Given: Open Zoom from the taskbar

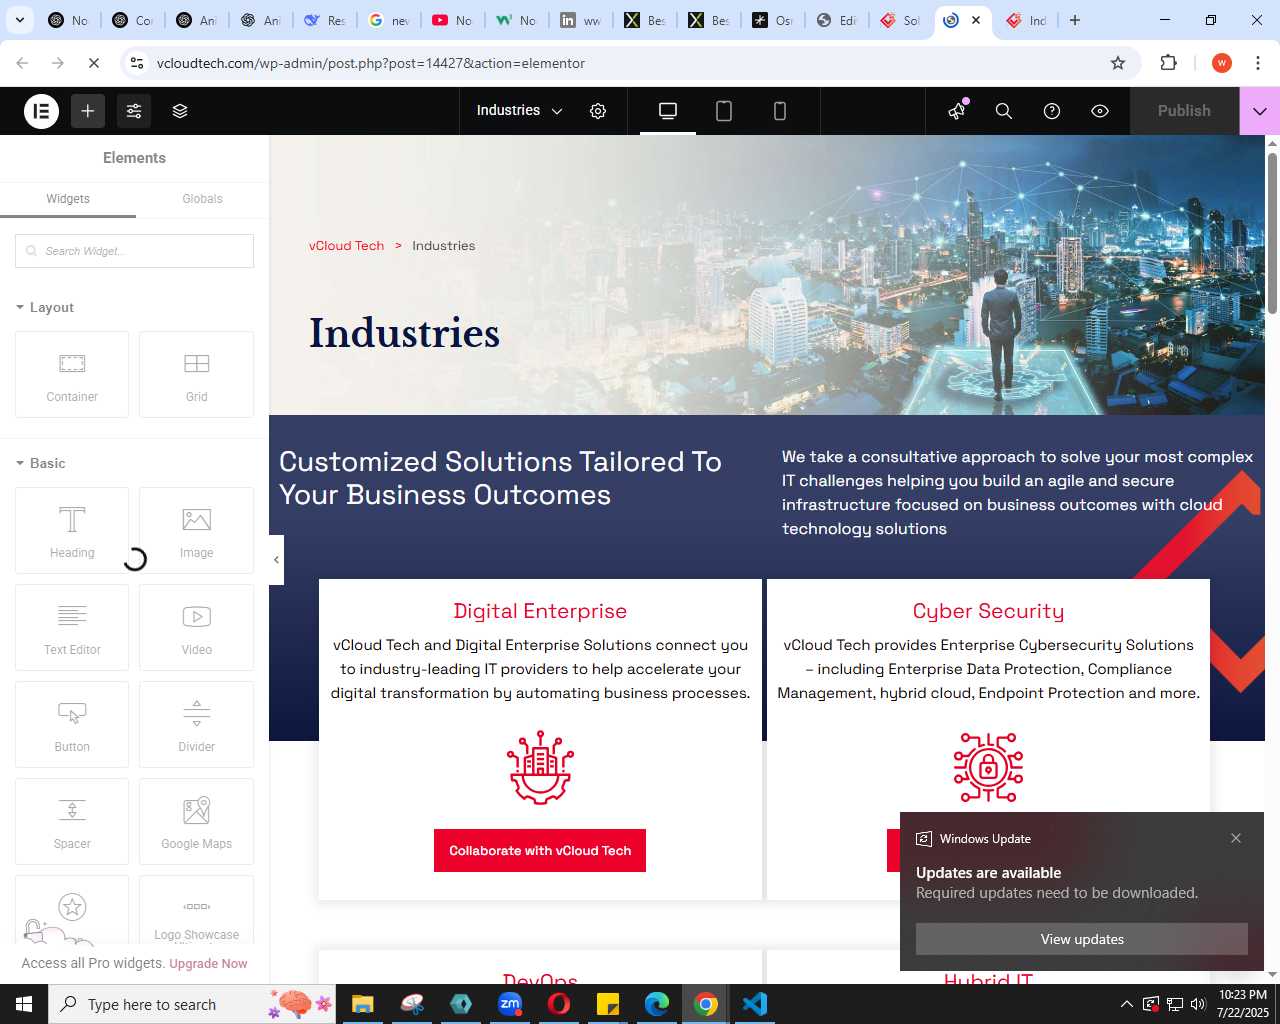Looking at the screenshot, I should [510, 1004].
